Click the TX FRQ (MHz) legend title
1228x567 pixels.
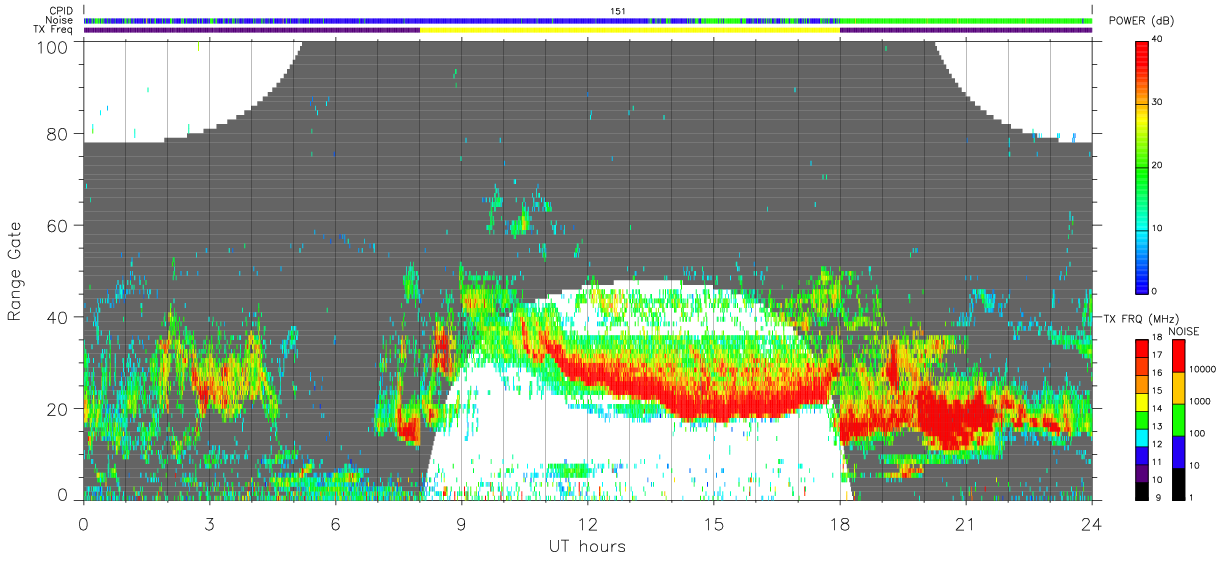1139,318
